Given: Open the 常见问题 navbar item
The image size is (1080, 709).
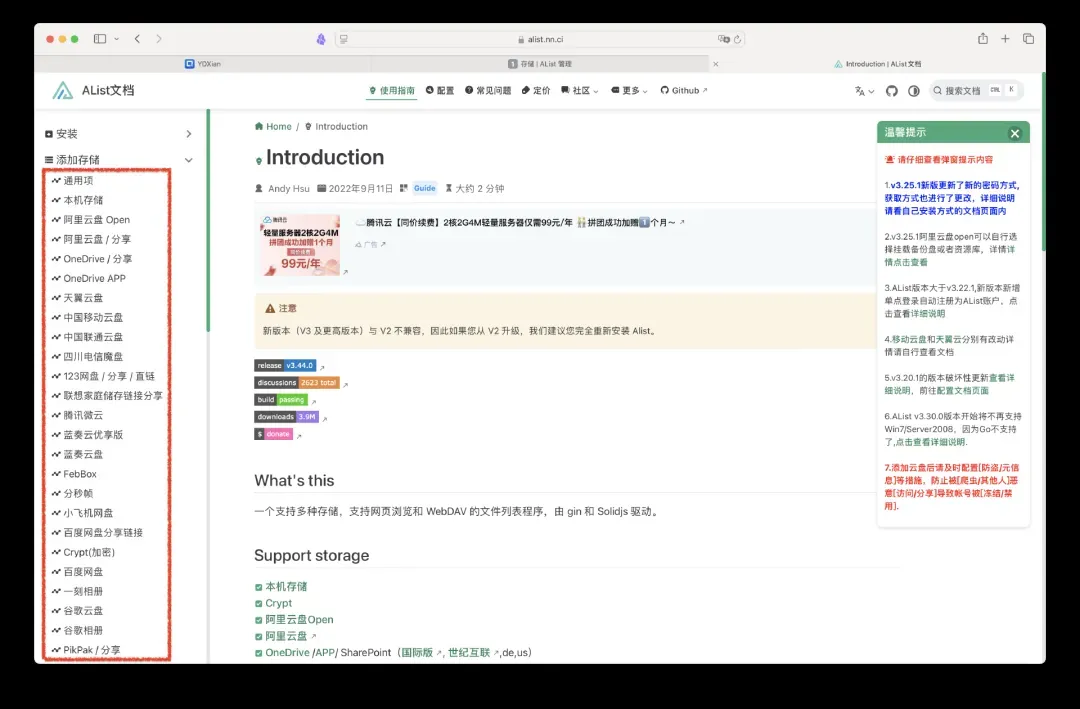Looking at the screenshot, I should pyautogui.click(x=487, y=91).
